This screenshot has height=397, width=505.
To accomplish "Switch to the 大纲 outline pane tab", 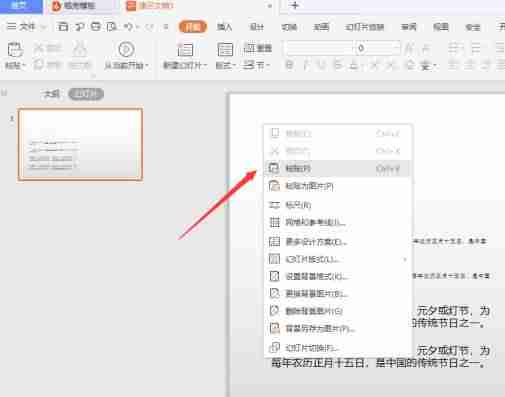I will pyautogui.click(x=52, y=94).
